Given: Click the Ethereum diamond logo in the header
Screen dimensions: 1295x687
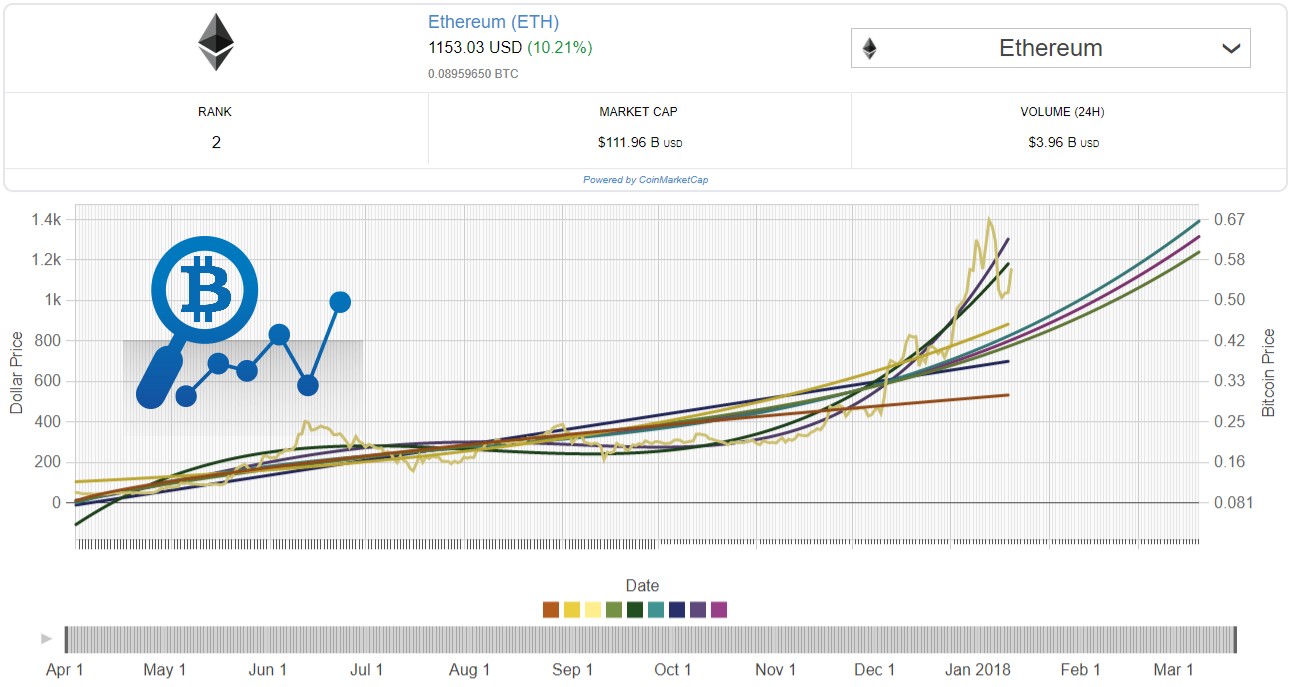Looking at the screenshot, I should [215, 41].
